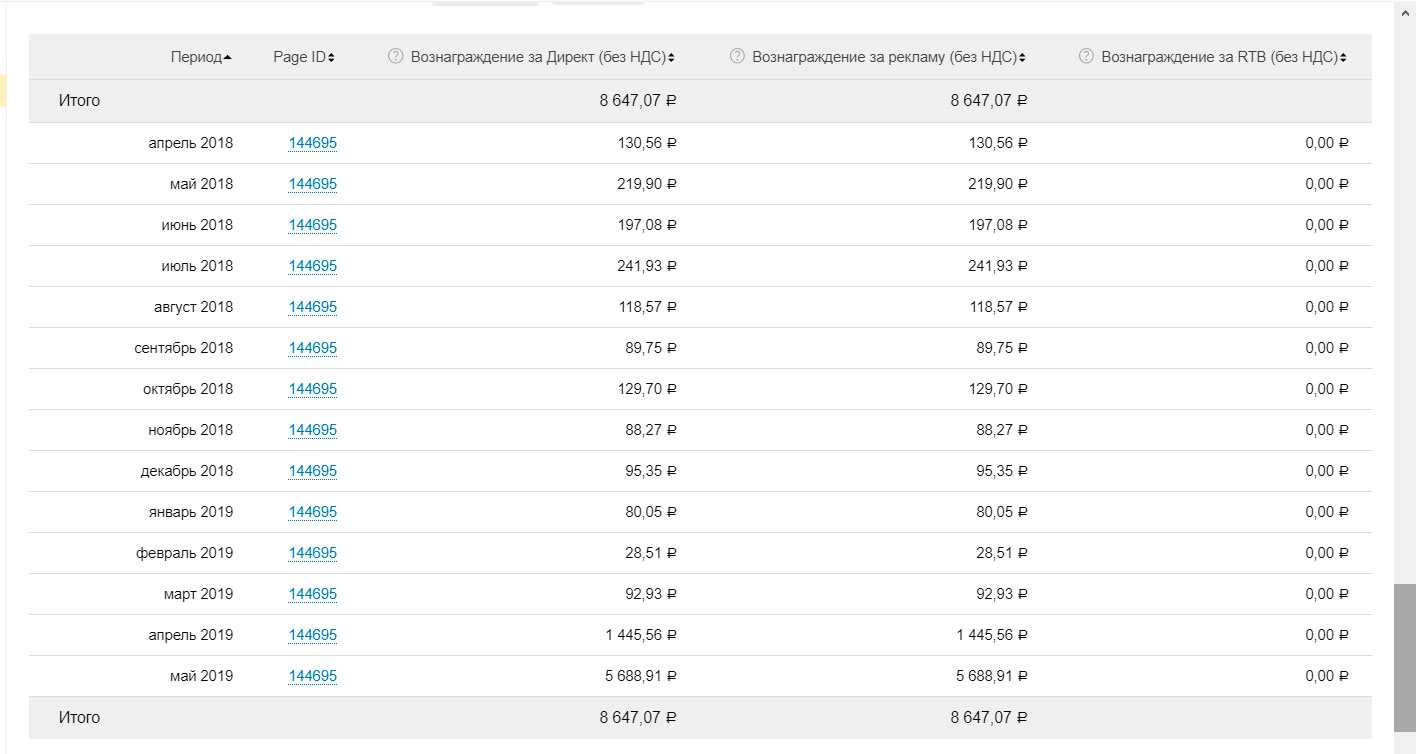Click help icon beside Вознаграждение за RTB
The width and height of the screenshot is (1416, 754).
point(1086,57)
